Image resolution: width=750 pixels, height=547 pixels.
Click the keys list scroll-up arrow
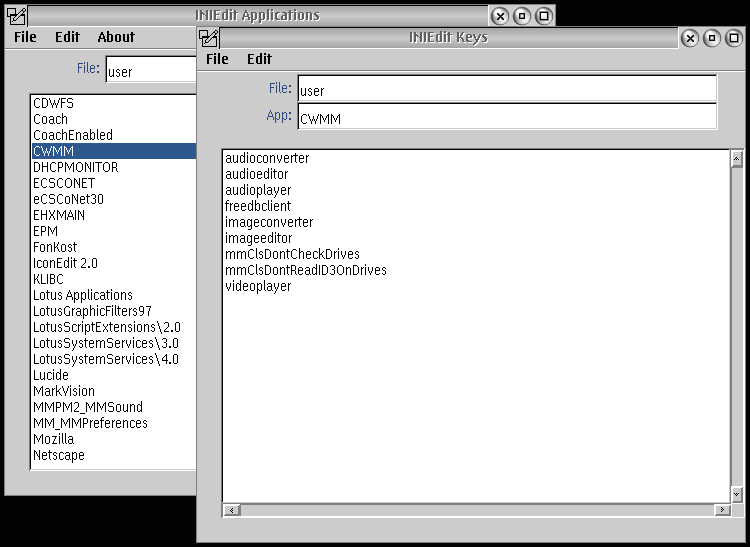pyautogui.click(x=737, y=159)
